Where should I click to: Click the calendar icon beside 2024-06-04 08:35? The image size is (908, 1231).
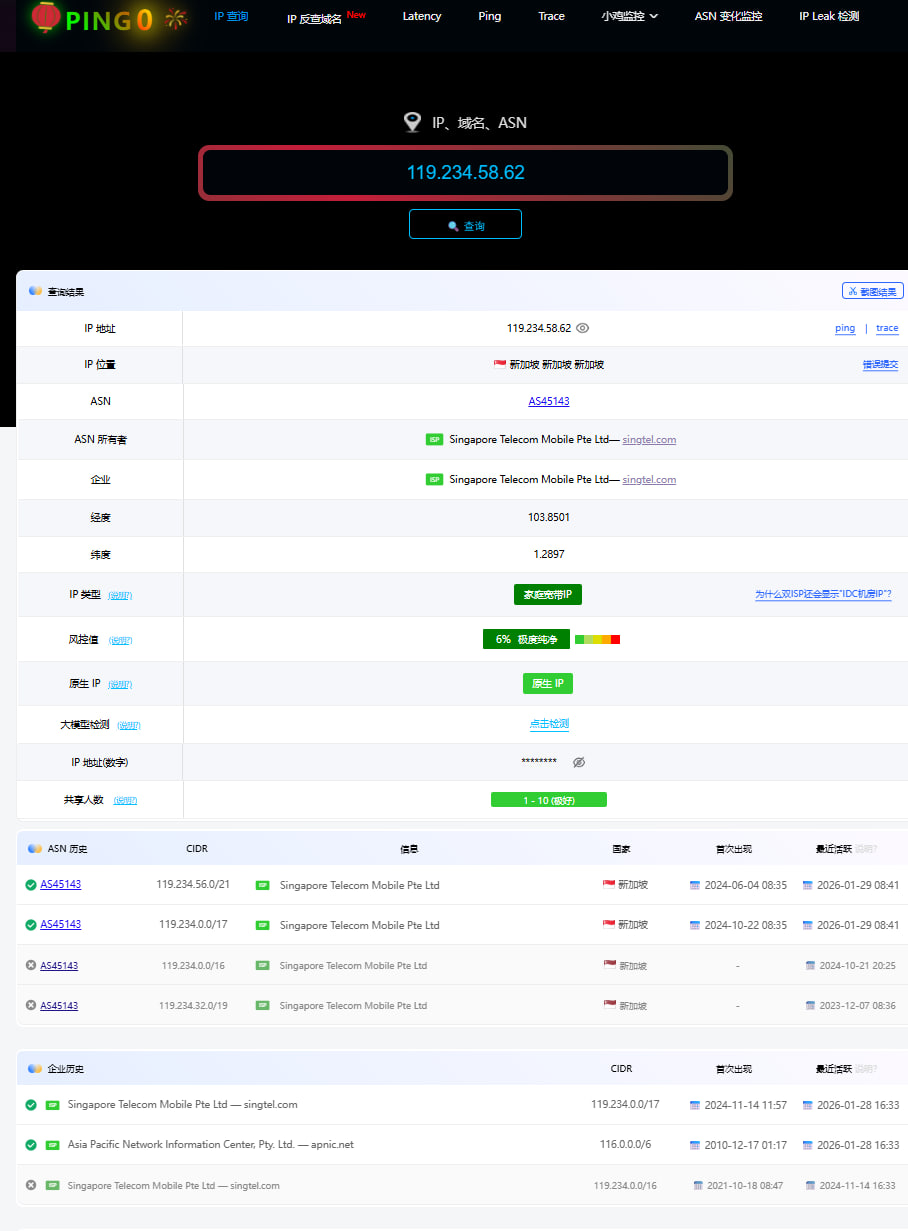[x=695, y=886]
